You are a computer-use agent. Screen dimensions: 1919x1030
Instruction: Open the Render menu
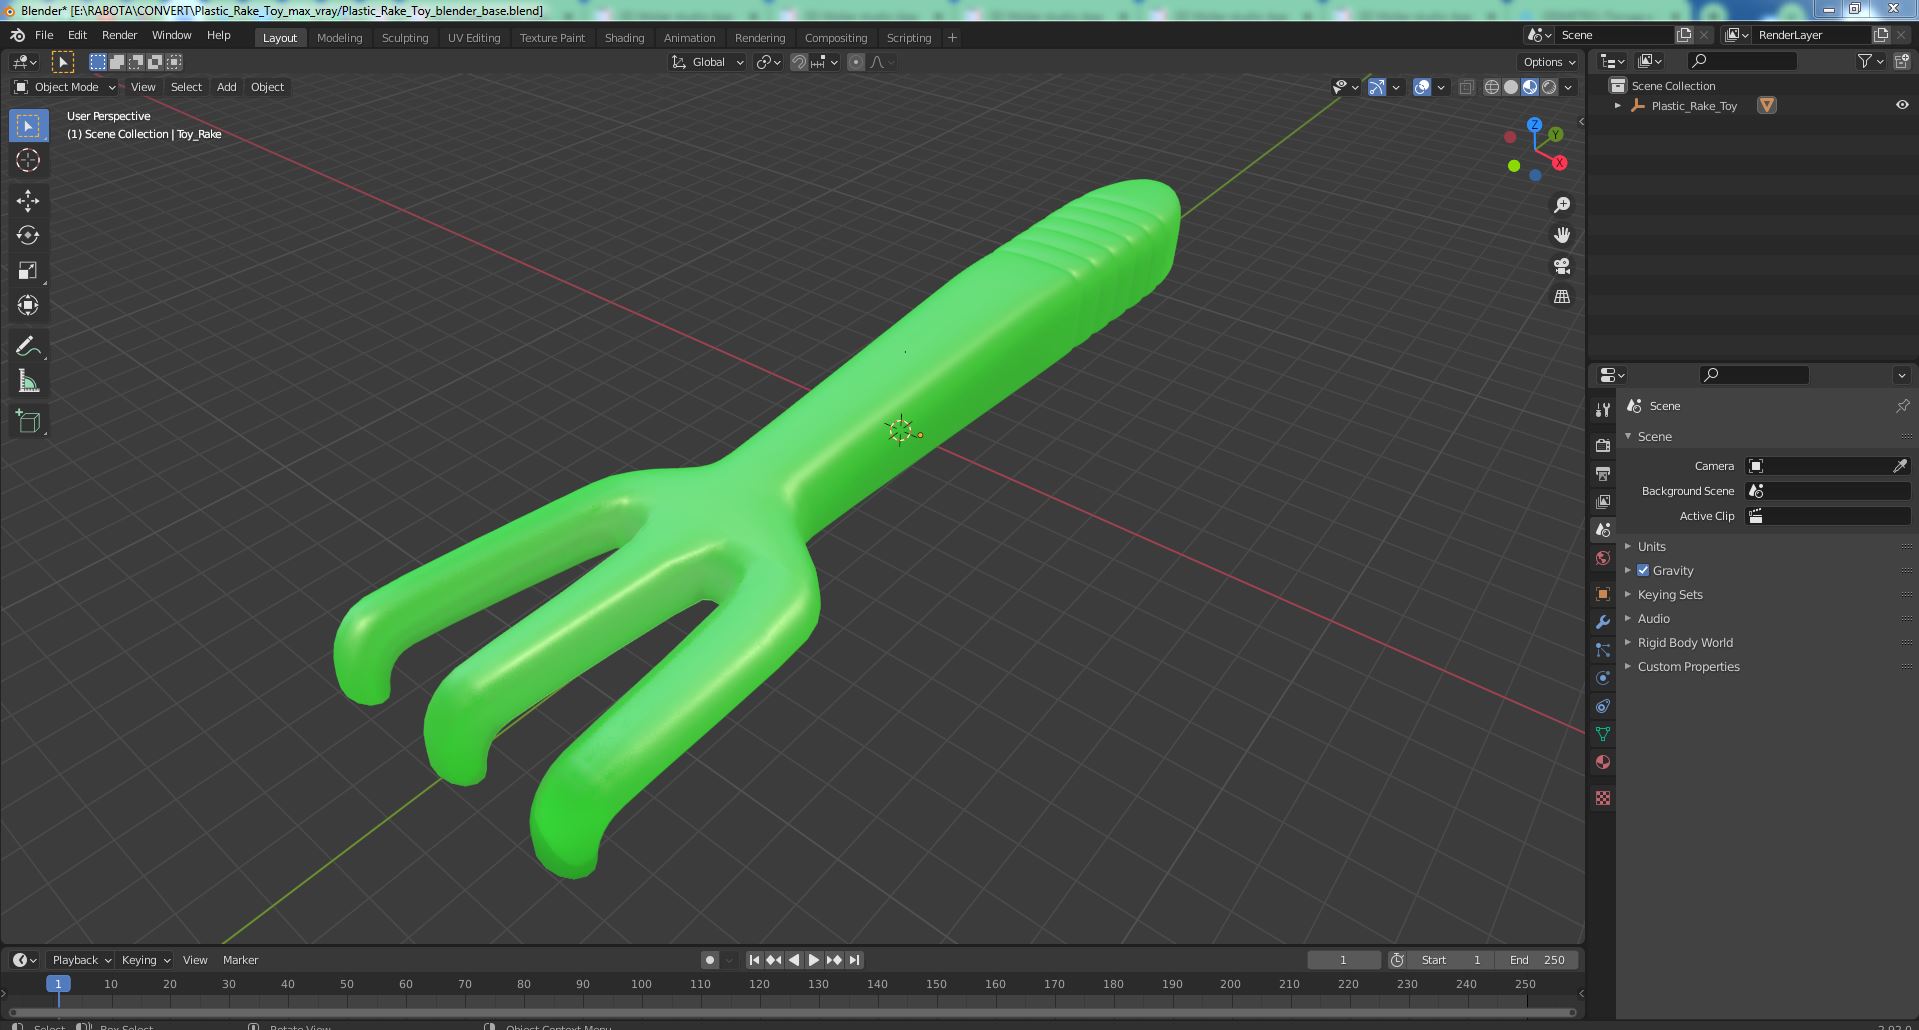click(x=119, y=35)
